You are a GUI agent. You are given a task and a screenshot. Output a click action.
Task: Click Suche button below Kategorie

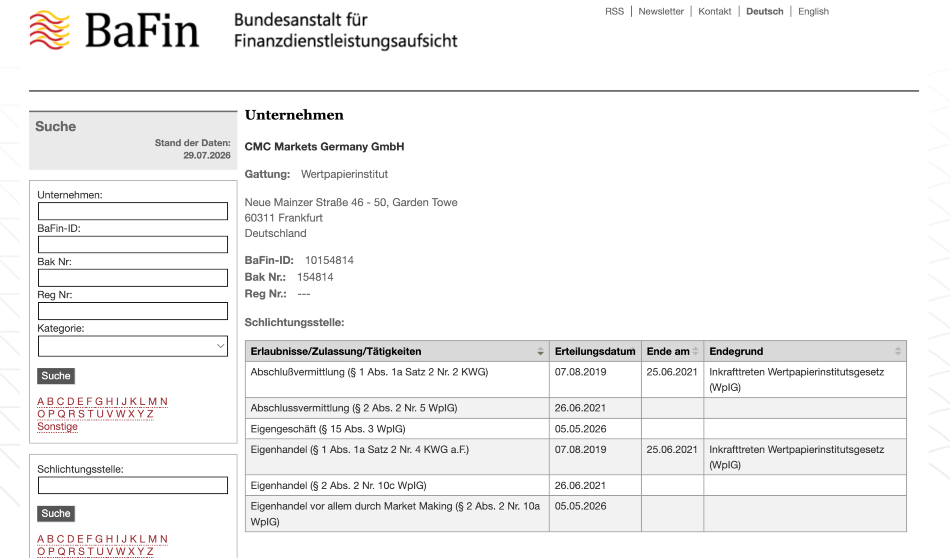tap(56, 376)
